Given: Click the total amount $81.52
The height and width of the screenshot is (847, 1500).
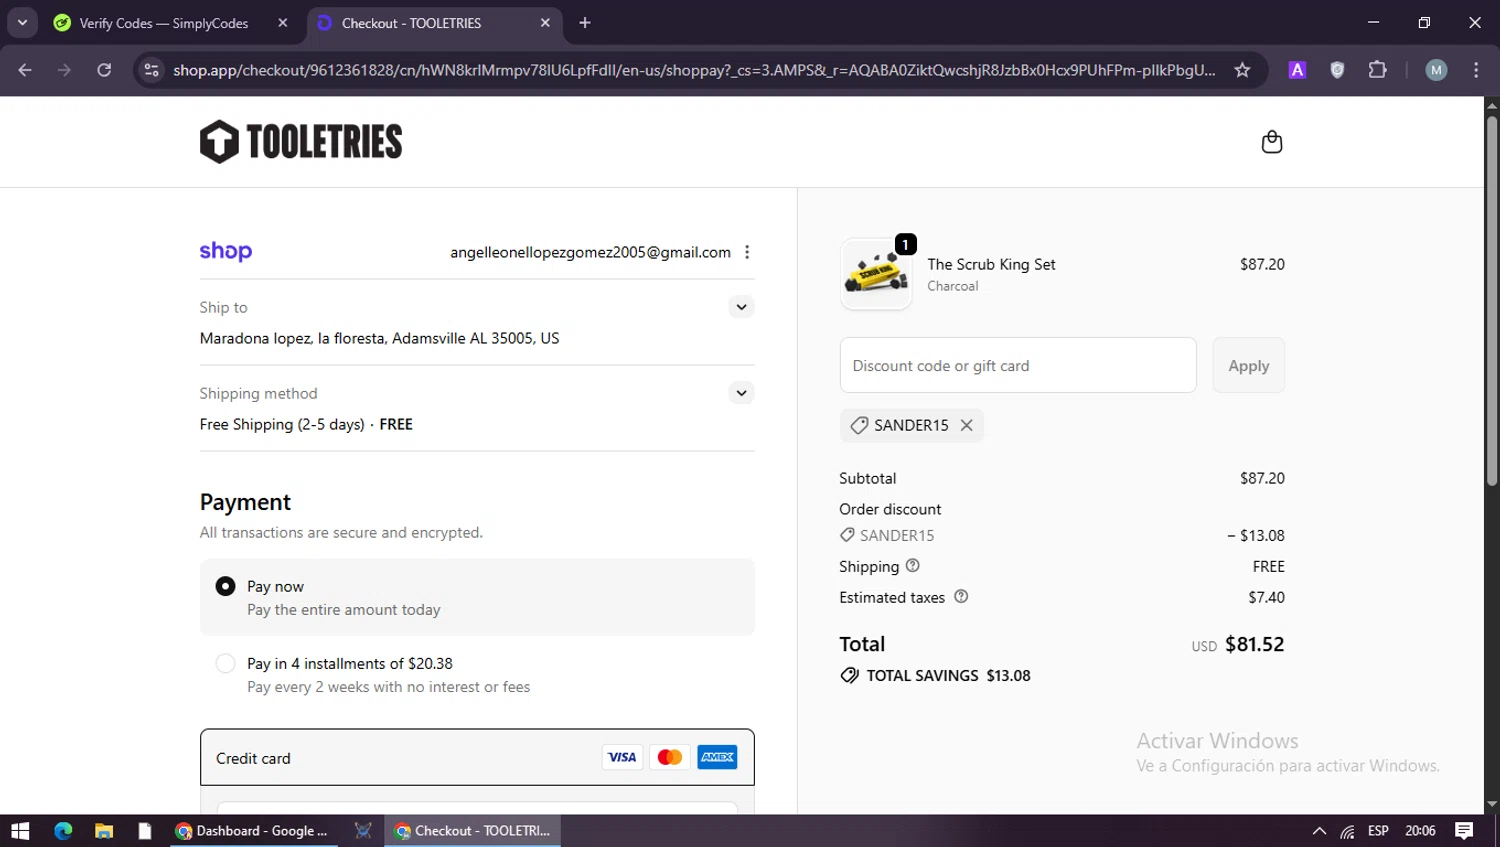Looking at the screenshot, I should pos(1254,644).
